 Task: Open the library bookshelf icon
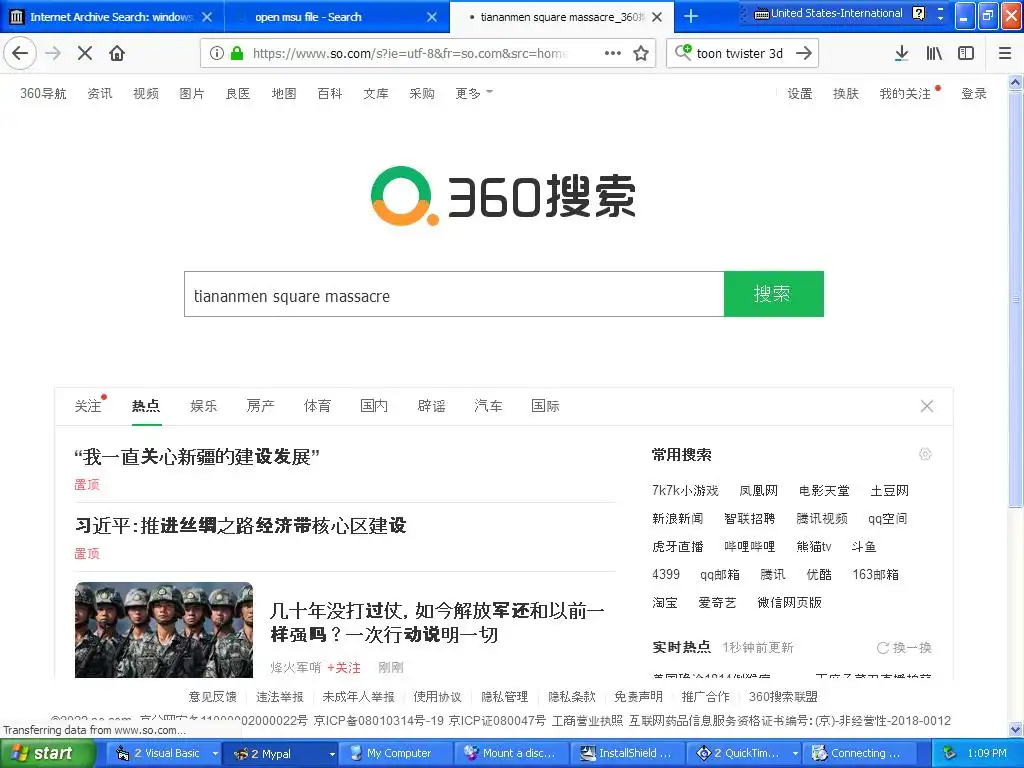click(934, 53)
